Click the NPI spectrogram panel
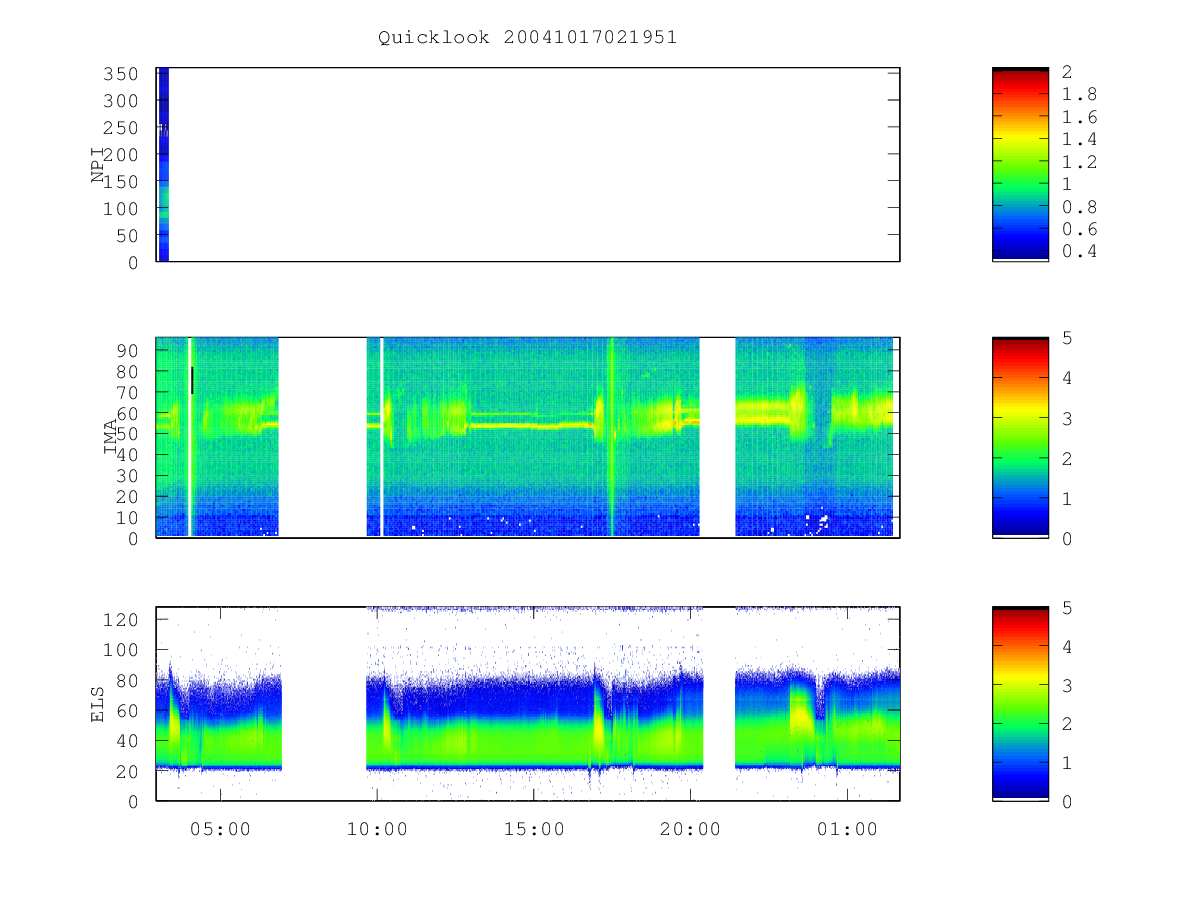 pyautogui.click(x=528, y=165)
